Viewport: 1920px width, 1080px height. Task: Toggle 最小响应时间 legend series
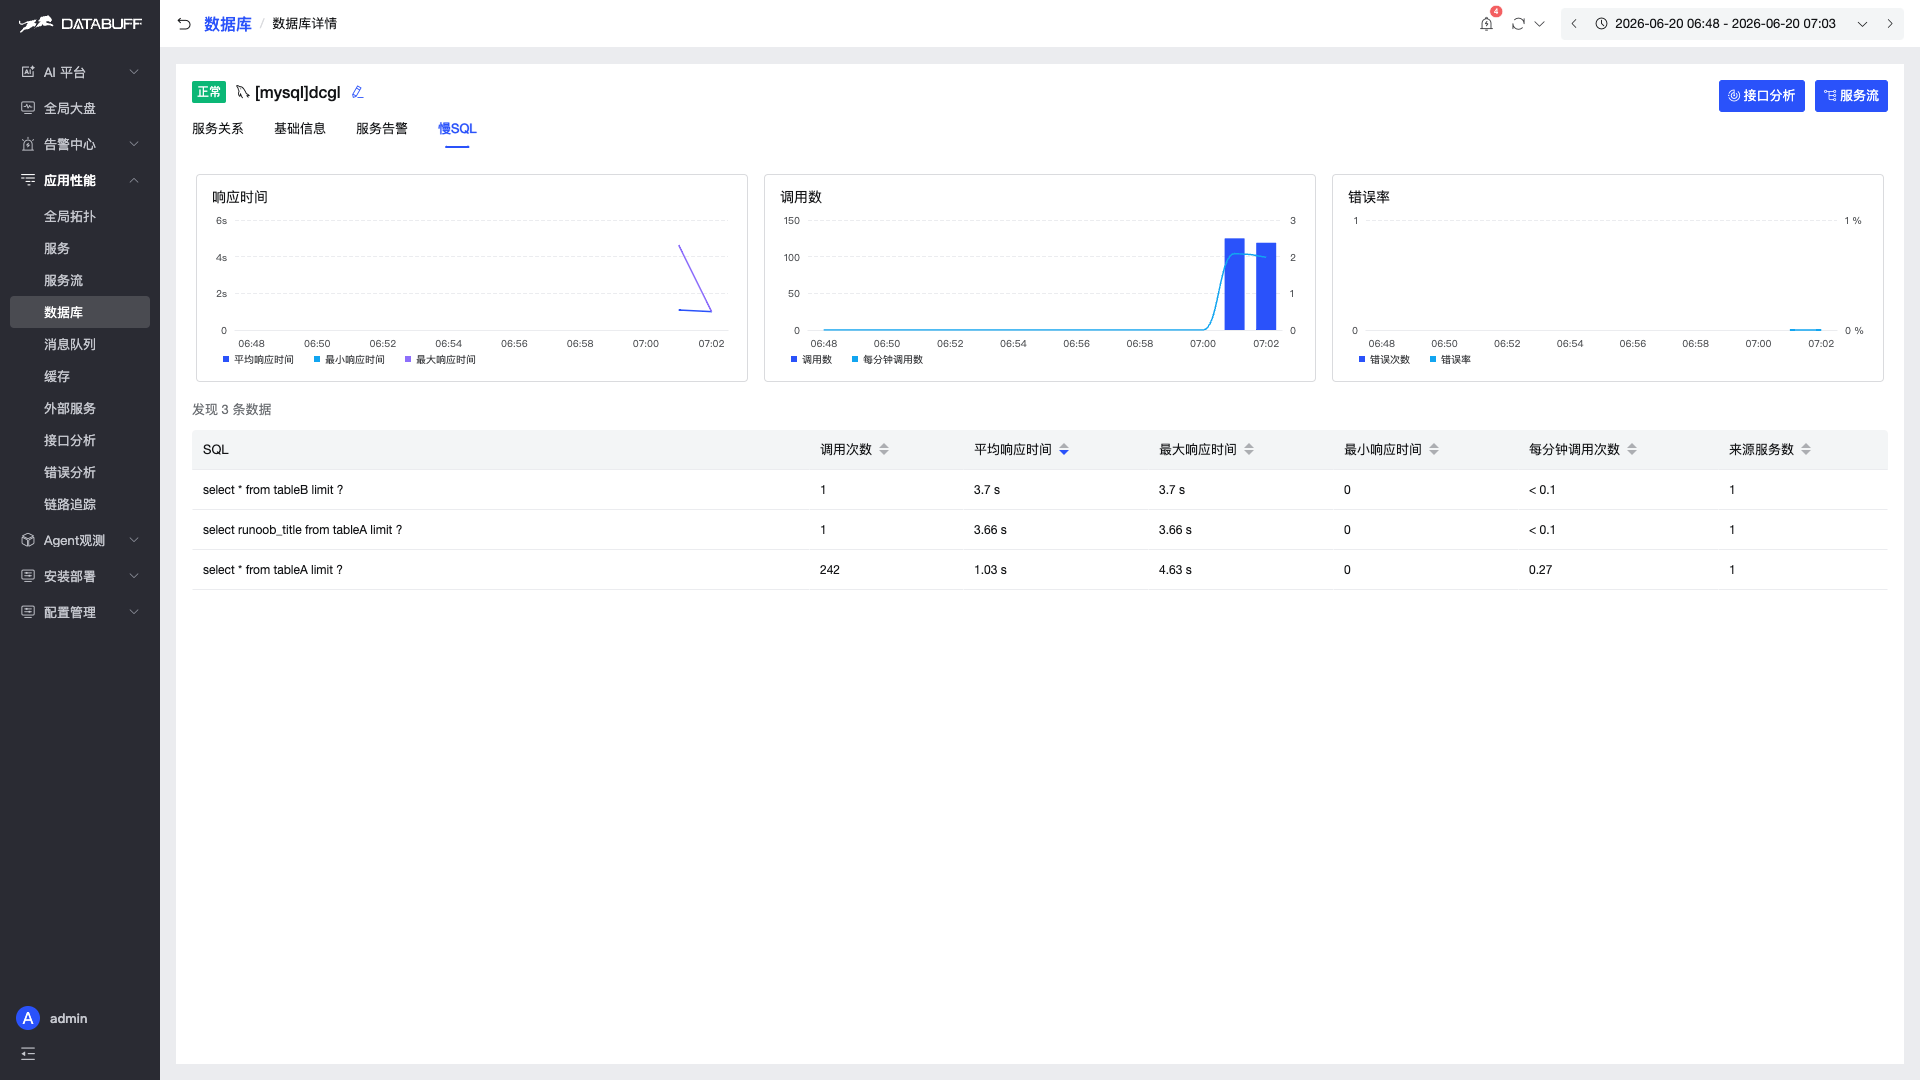[x=349, y=360]
